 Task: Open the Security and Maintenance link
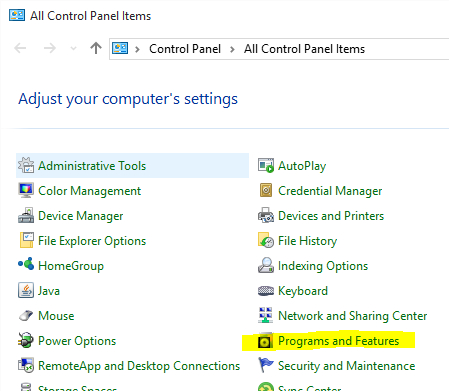tap(347, 366)
